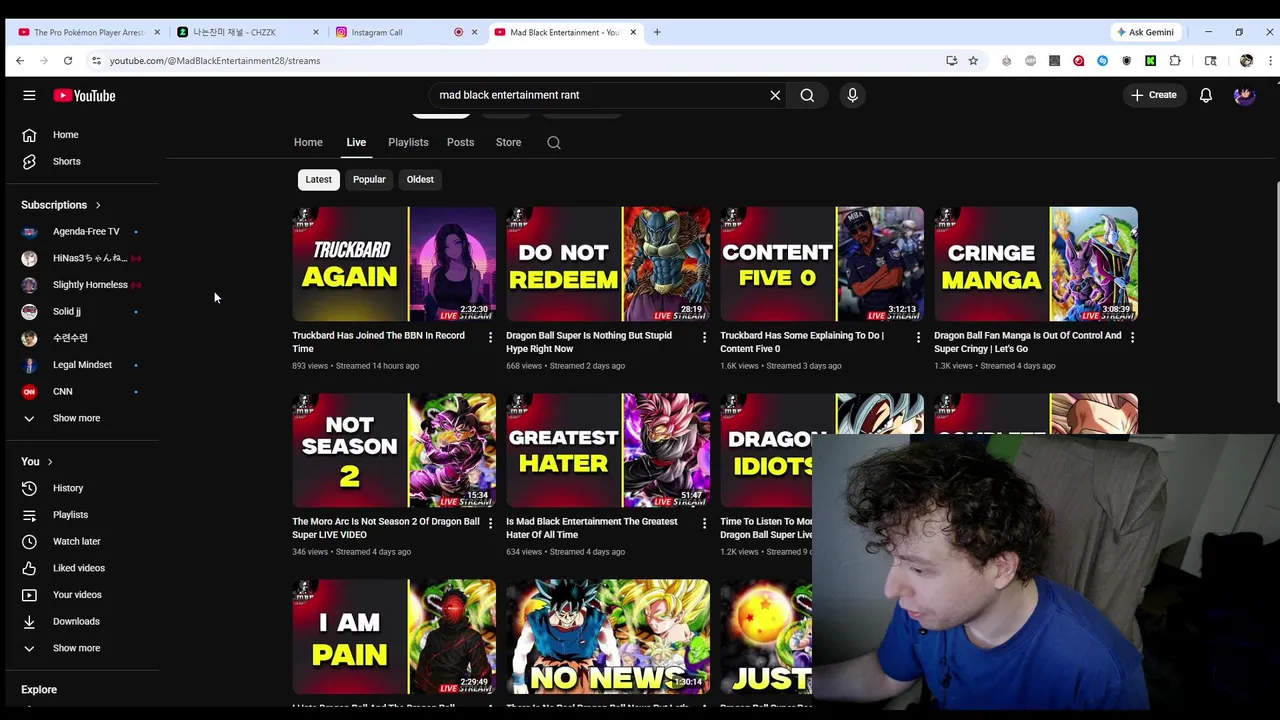Viewport: 1280px width, 720px height.
Task: Open the notifications bell
Action: (x=1206, y=95)
